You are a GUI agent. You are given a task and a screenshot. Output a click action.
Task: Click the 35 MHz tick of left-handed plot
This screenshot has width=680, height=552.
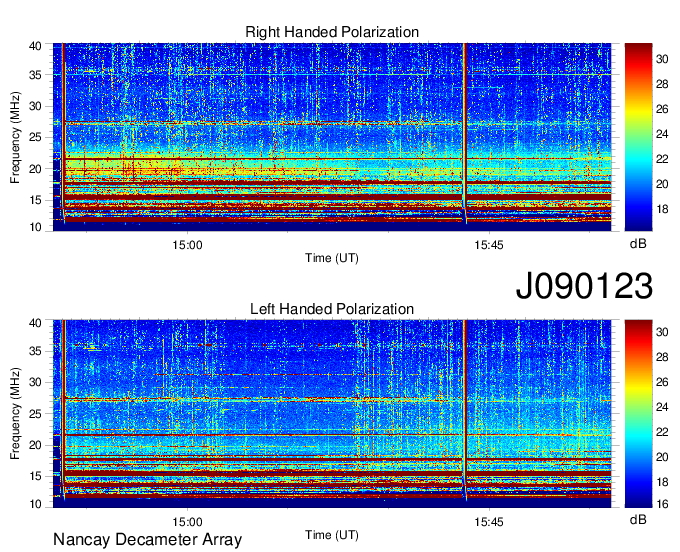[35, 352]
